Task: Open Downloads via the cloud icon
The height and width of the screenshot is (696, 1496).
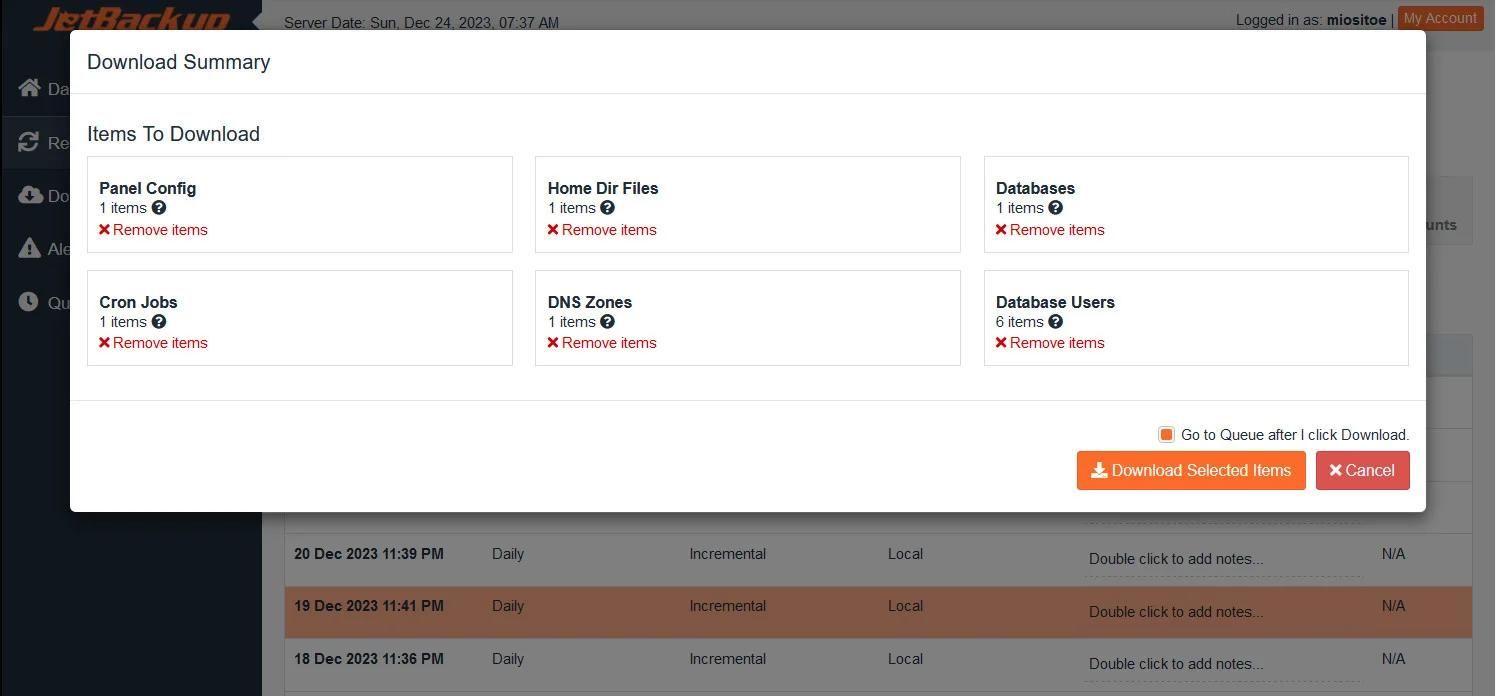Action: 29,195
